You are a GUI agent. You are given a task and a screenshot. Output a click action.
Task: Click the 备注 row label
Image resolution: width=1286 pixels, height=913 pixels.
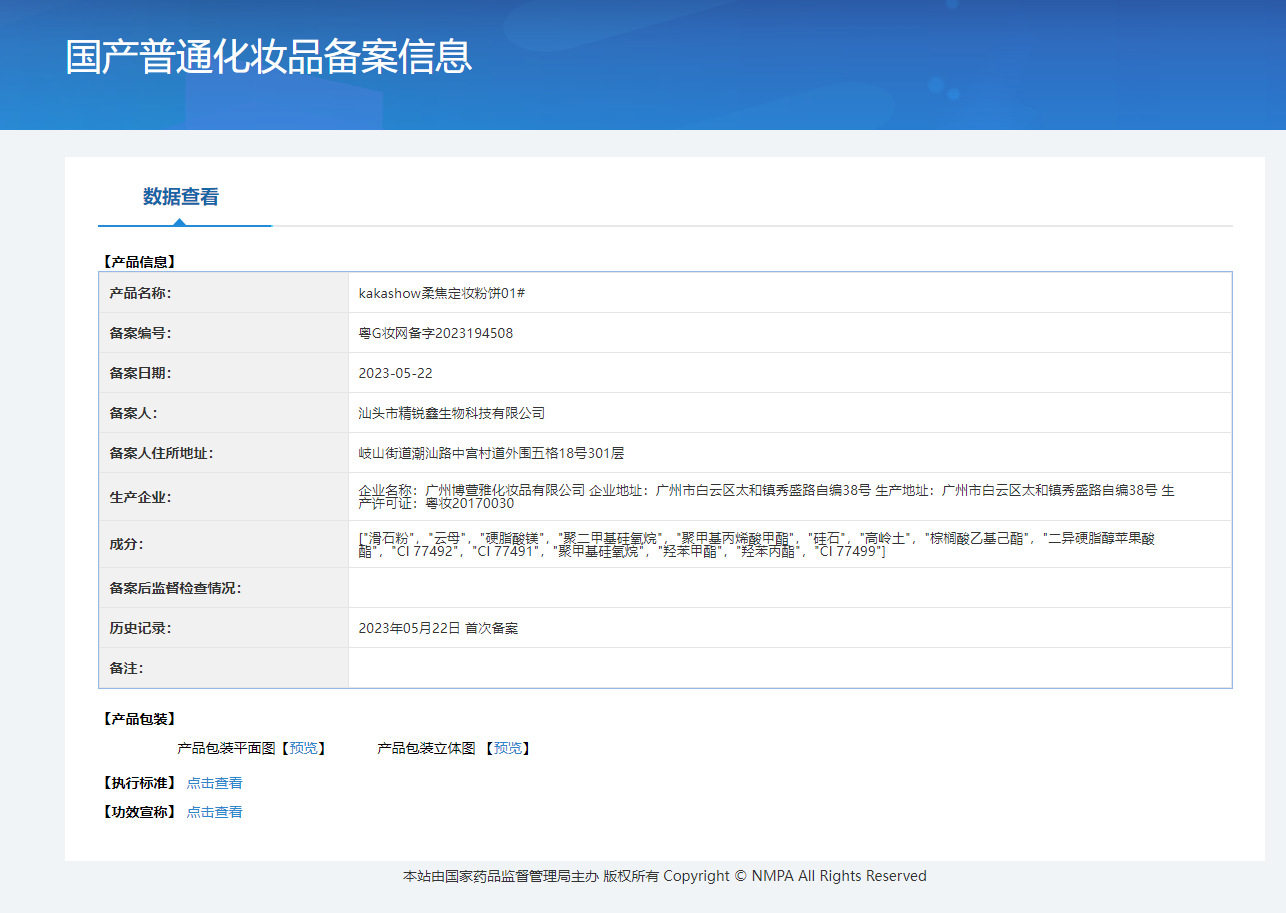pos(126,668)
